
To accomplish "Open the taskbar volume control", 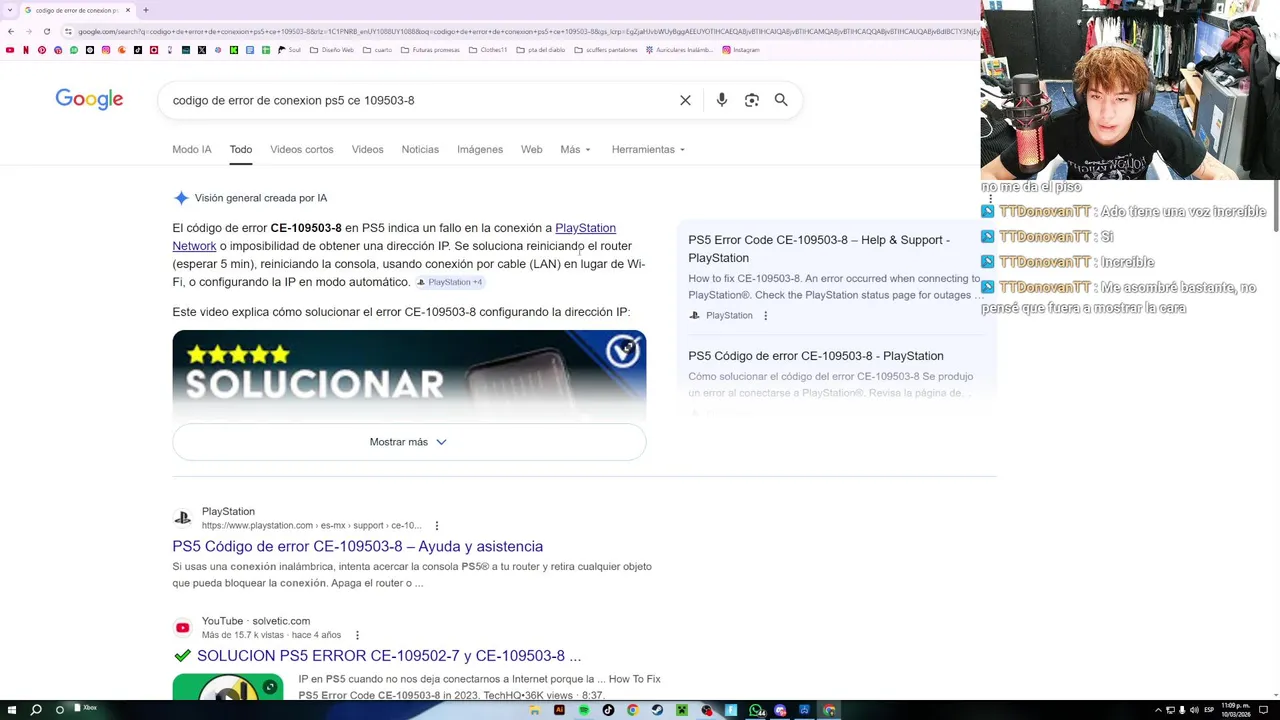I will click(x=1194, y=710).
